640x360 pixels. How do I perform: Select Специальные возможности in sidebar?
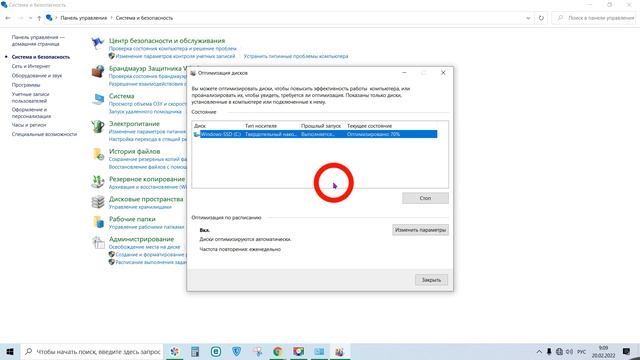coord(44,134)
